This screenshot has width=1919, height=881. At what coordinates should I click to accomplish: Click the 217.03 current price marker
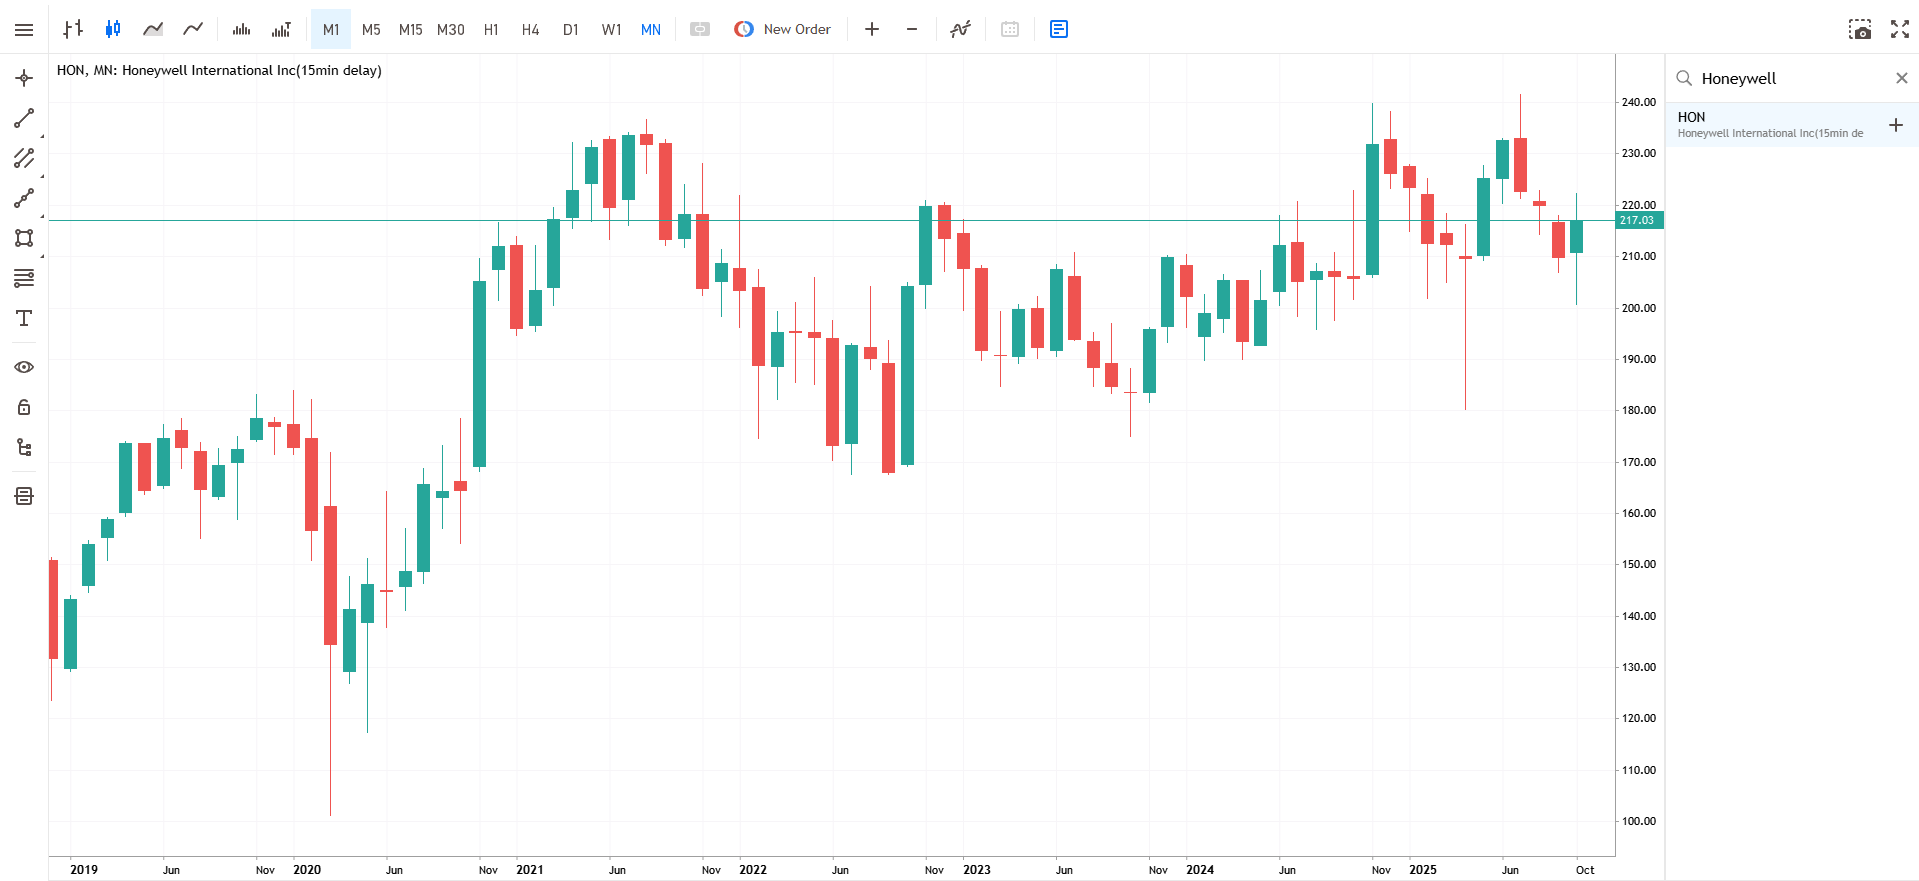[x=1638, y=220]
